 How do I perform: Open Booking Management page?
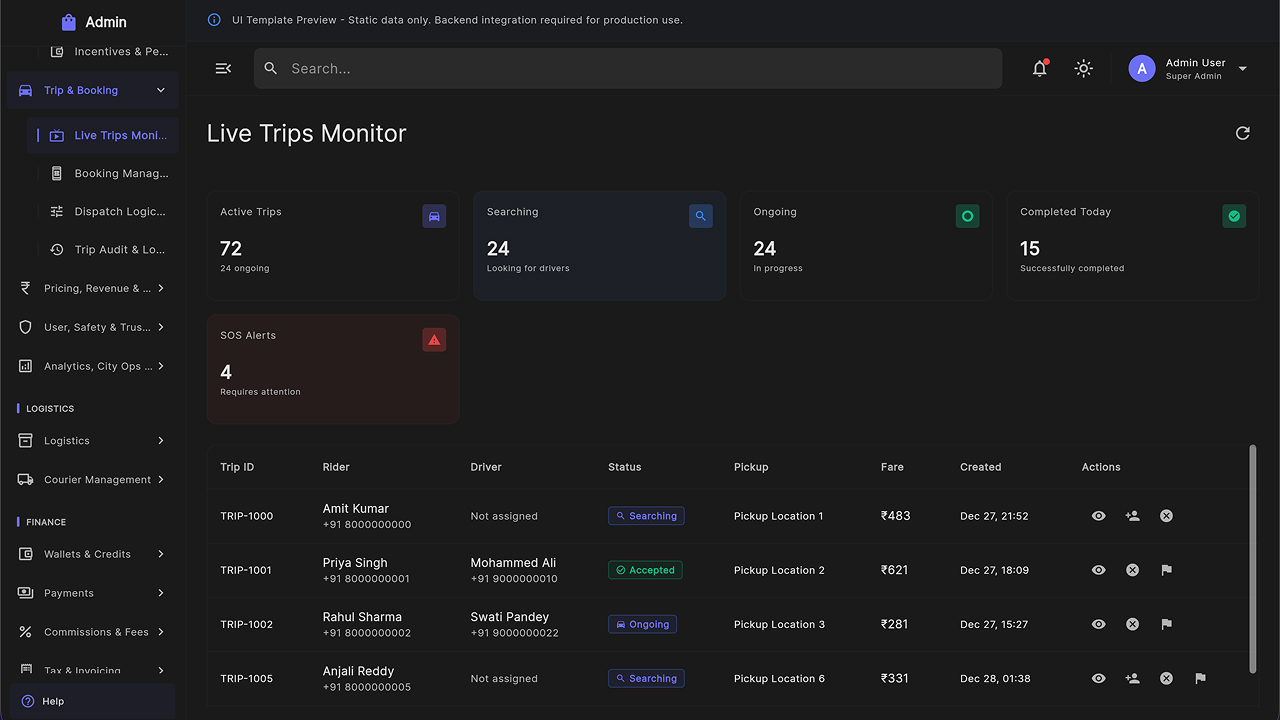coord(104,173)
